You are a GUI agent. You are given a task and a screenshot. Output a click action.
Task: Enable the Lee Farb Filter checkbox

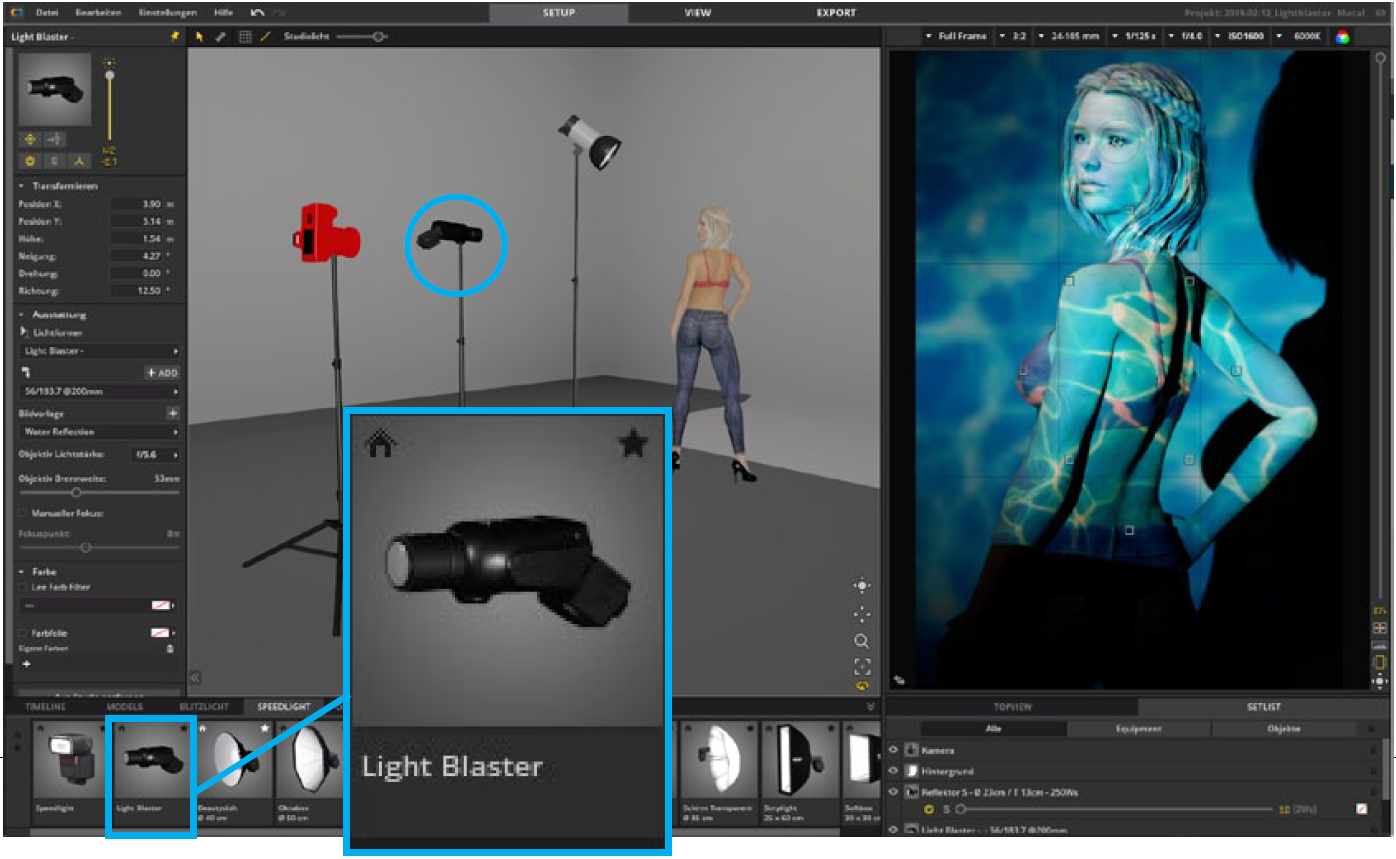tap(24, 587)
